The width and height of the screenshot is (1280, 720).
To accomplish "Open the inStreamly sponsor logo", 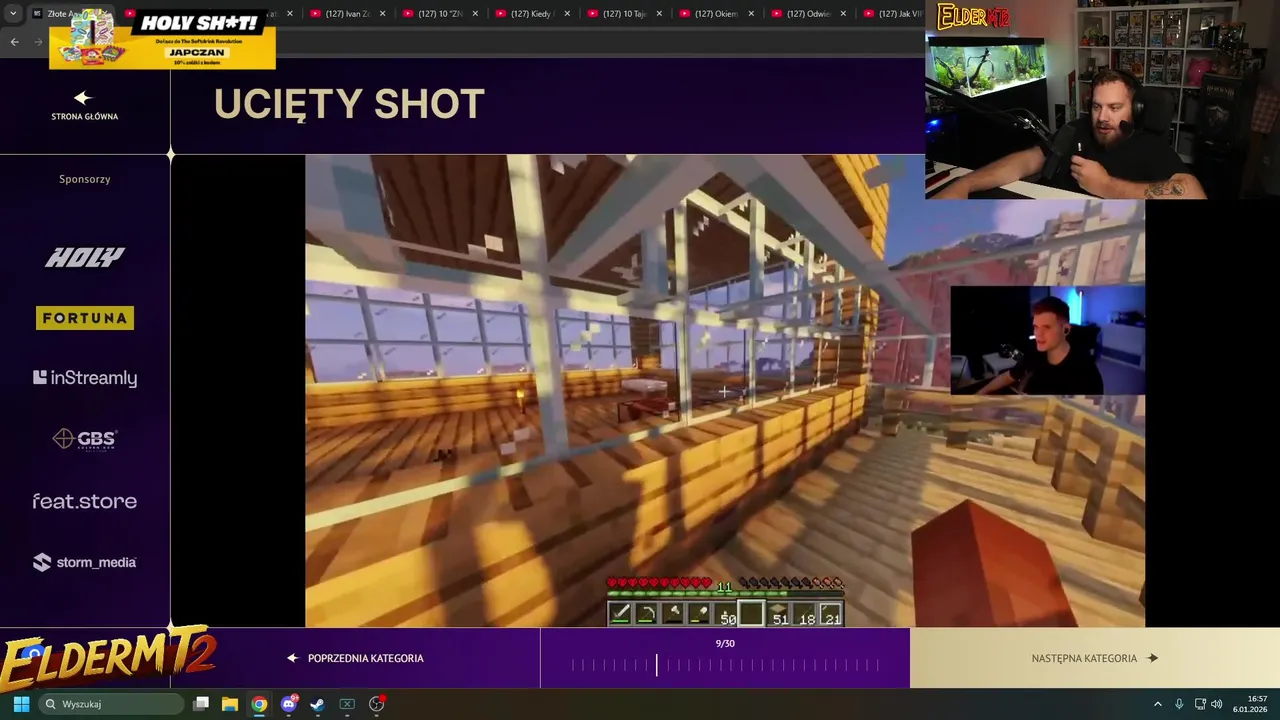I will [85, 378].
